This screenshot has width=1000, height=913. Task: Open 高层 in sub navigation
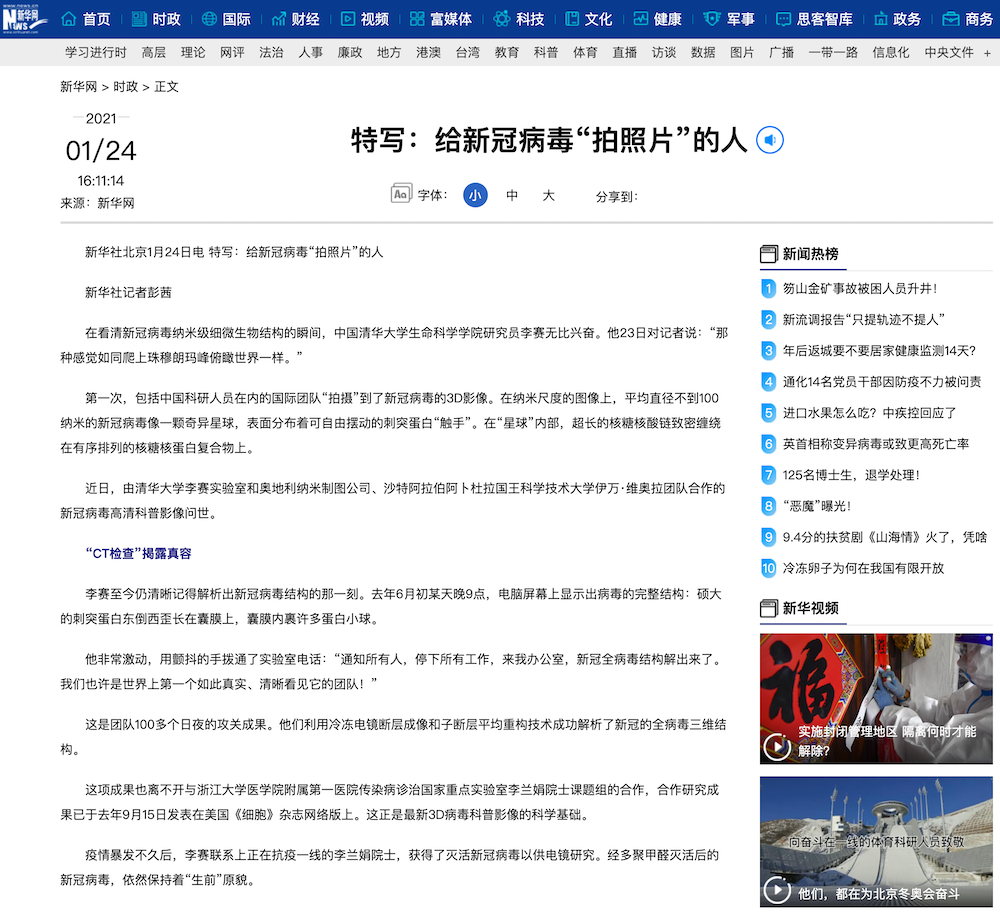(154, 52)
